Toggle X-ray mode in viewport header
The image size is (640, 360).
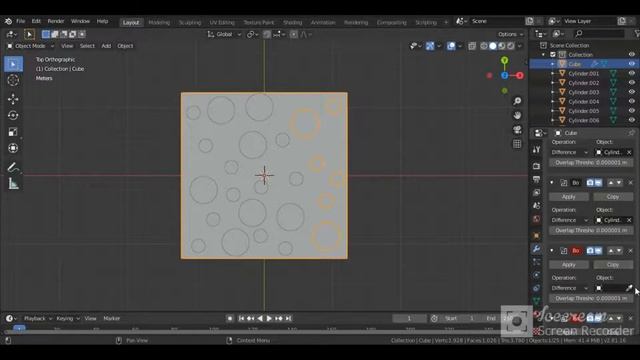[472, 46]
